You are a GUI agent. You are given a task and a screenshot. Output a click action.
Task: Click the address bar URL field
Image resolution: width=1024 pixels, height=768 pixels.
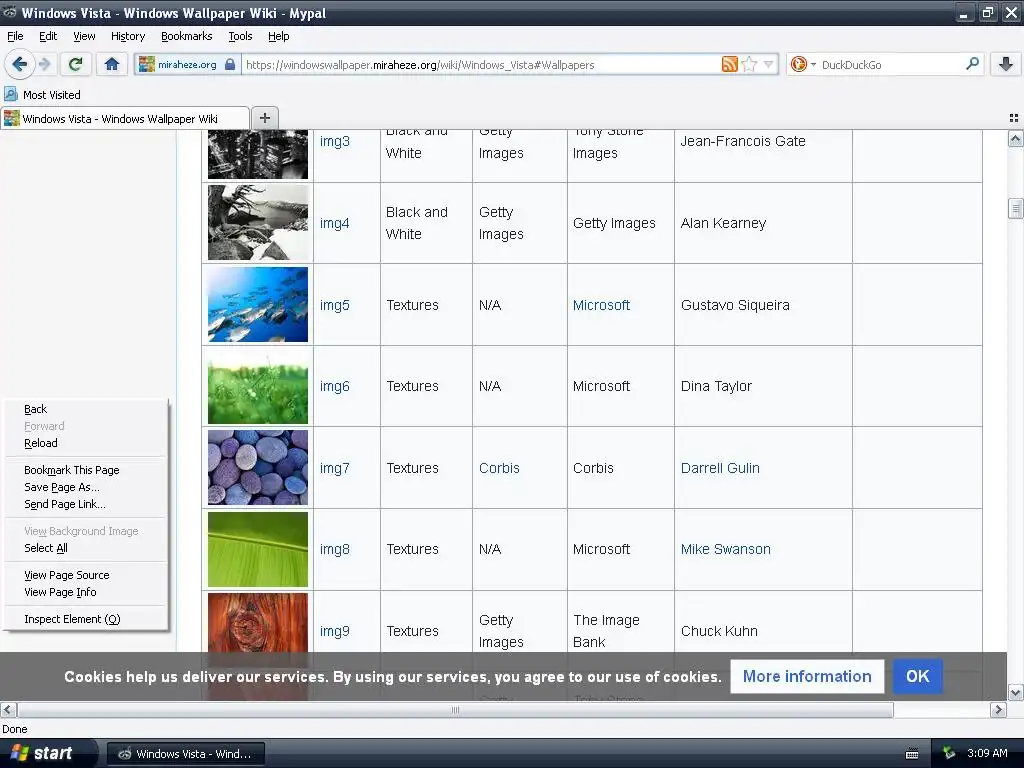tap(481, 65)
